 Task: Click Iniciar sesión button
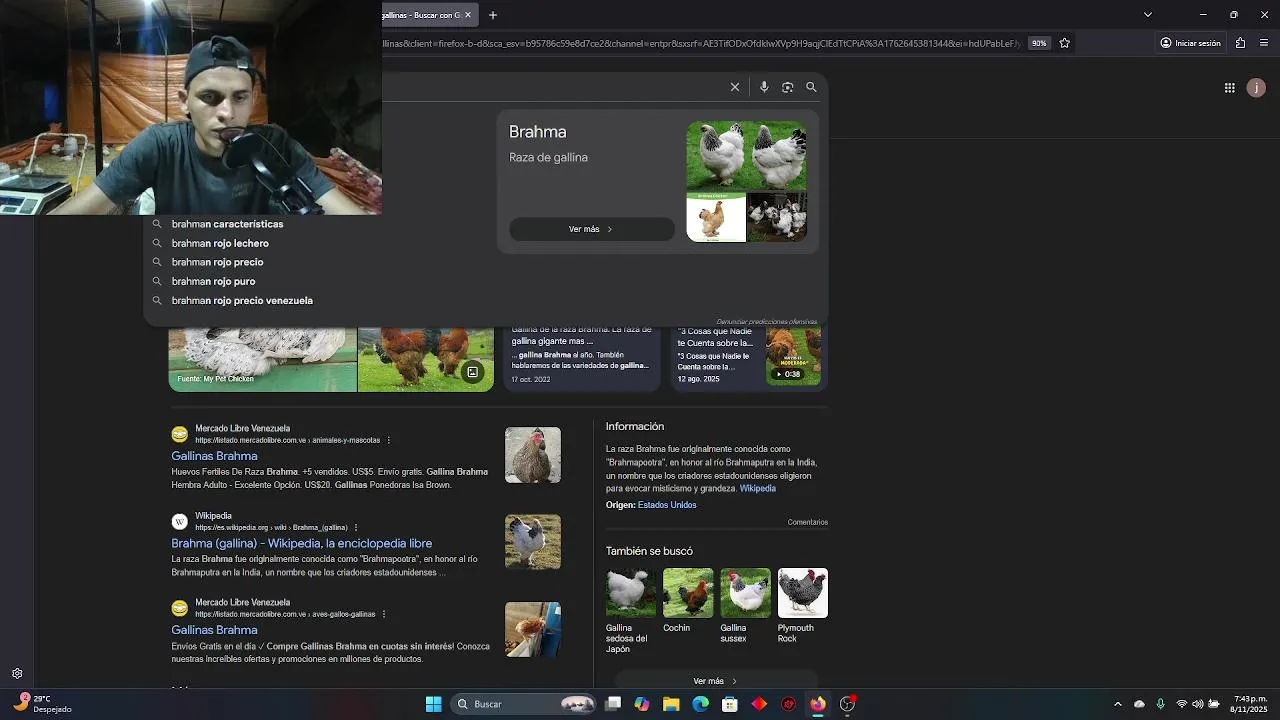tap(1190, 43)
